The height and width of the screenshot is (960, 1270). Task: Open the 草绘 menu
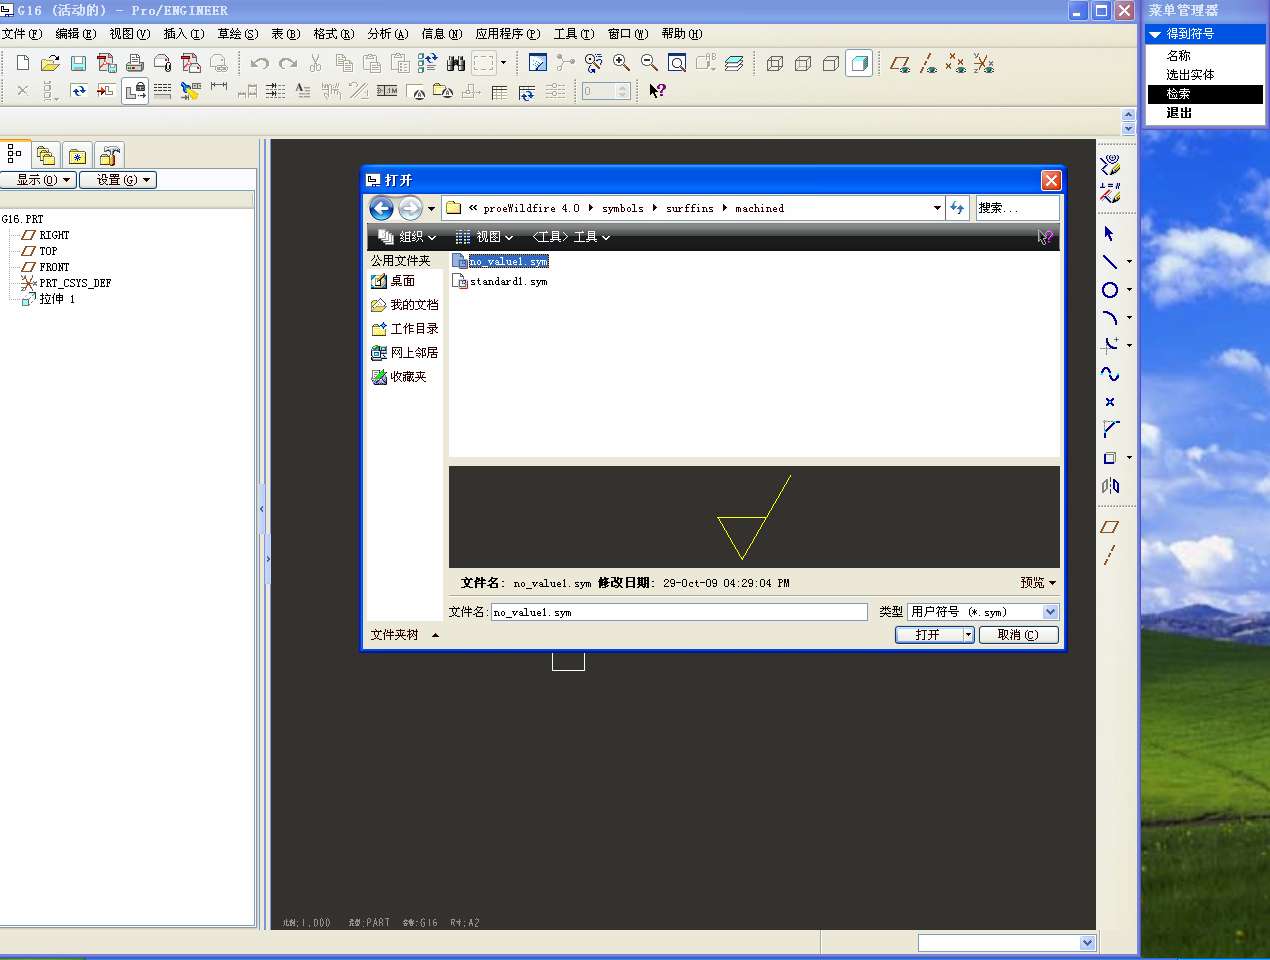pyautogui.click(x=237, y=34)
